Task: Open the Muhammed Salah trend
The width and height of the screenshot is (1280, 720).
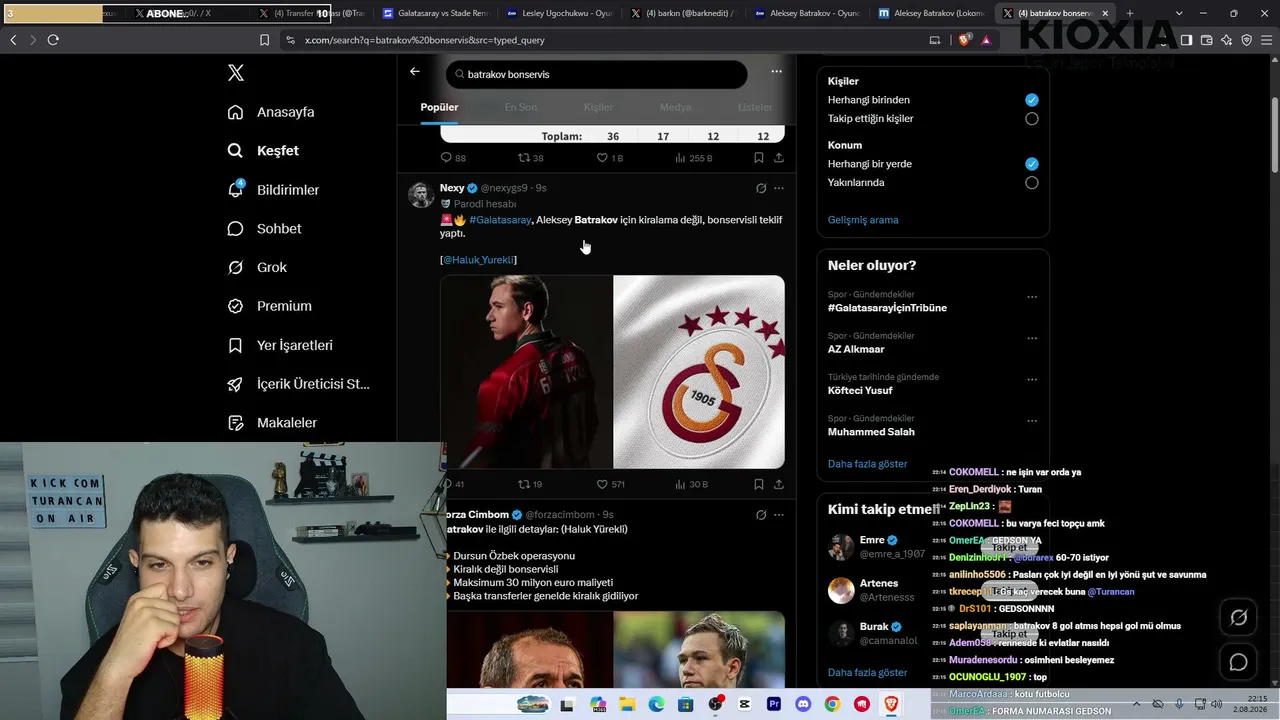Action: [x=871, y=432]
